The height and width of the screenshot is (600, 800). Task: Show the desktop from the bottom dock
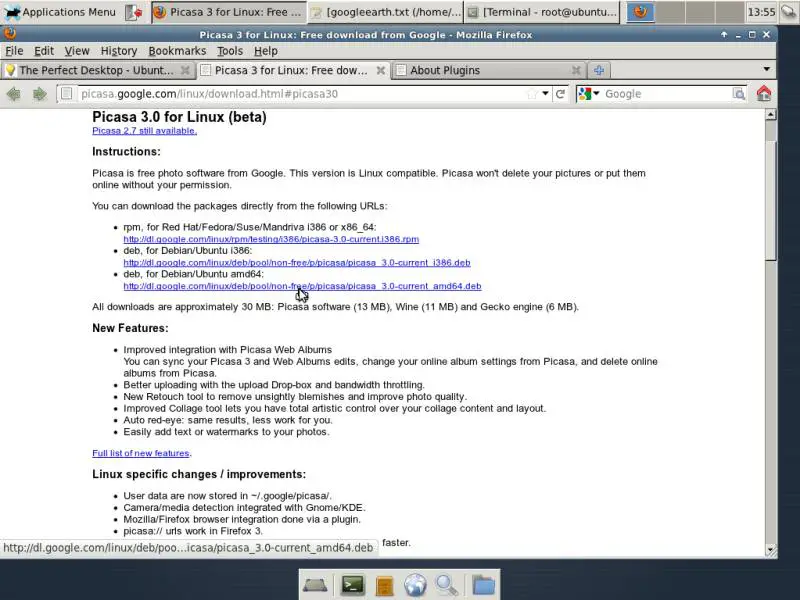[x=315, y=585]
